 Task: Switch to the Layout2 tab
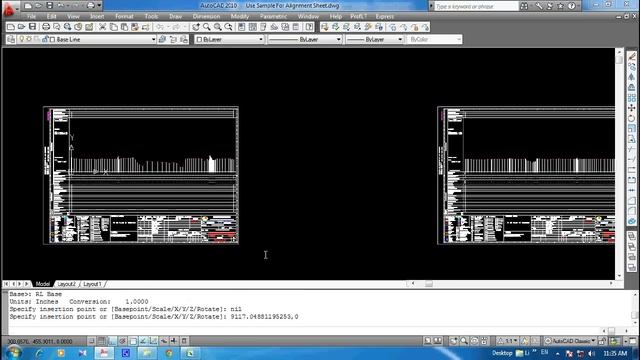(66, 284)
